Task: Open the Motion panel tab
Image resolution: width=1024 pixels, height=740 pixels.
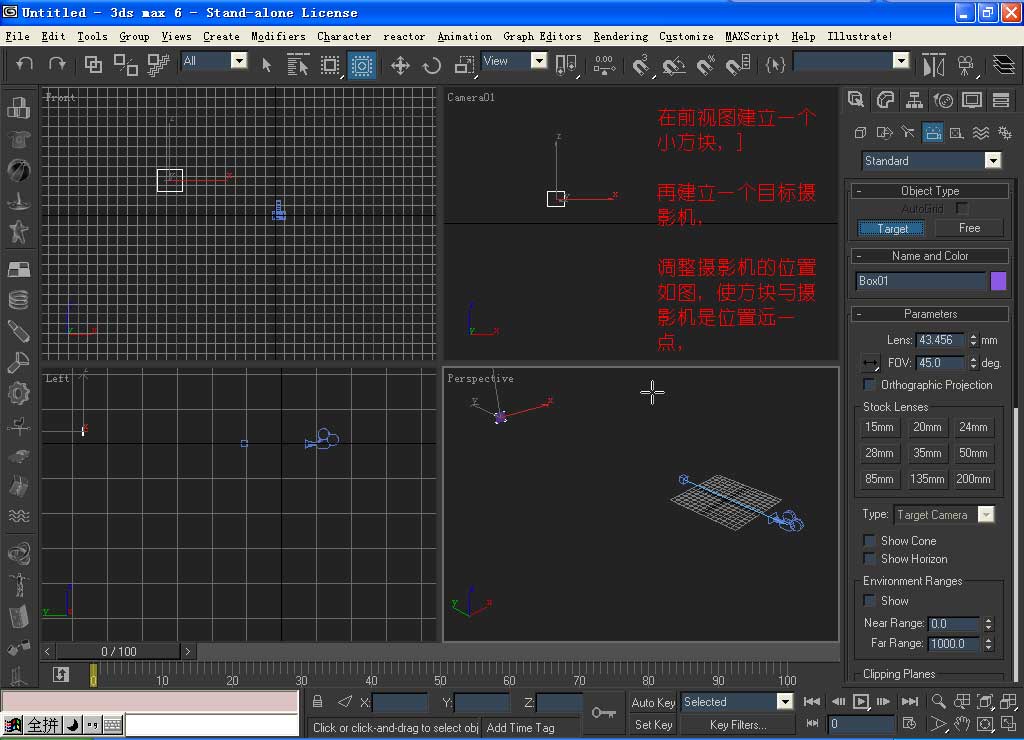Action: click(x=943, y=99)
